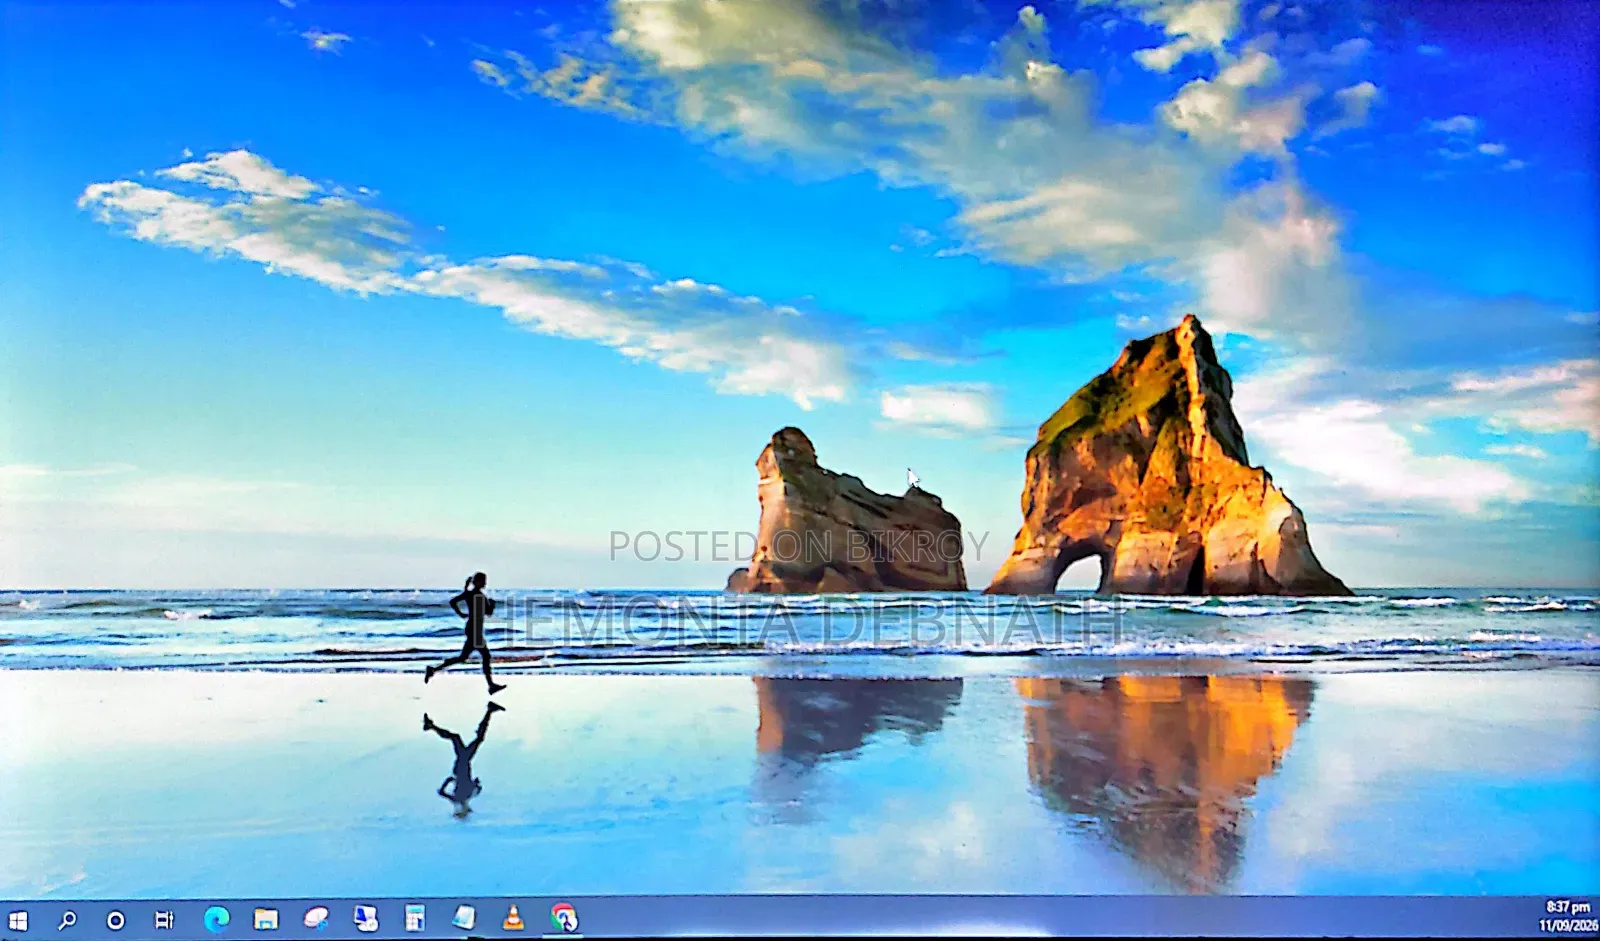The image size is (1600, 941).
Task: Open the notepad-style taskbar icon
Action: [x=464, y=916]
